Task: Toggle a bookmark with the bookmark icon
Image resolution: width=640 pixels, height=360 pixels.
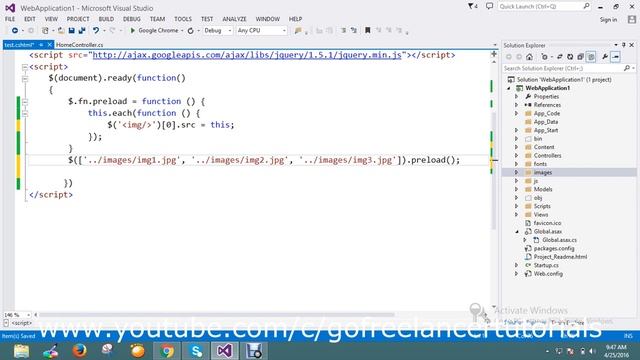Action: [367, 31]
